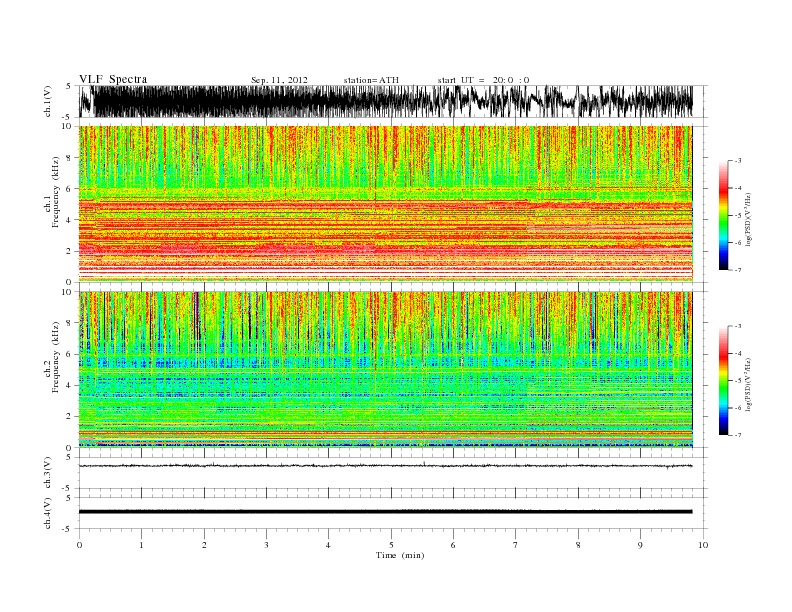The image size is (792, 612).
Task: Click the ch.1 waveform trace panel
Action: pos(392,101)
